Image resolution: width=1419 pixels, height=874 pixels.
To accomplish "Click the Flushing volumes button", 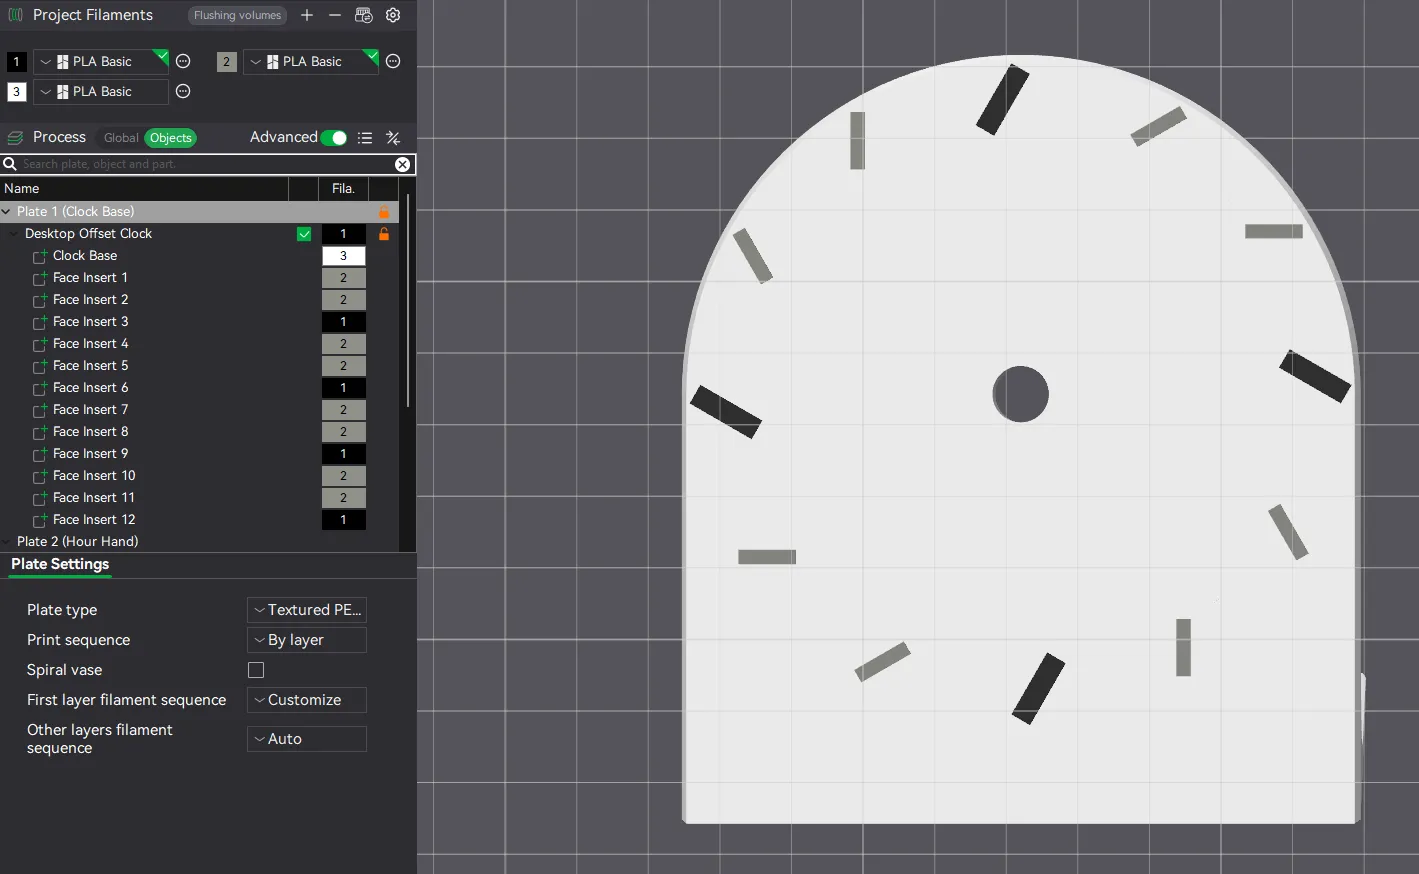I will click(237, 15).
